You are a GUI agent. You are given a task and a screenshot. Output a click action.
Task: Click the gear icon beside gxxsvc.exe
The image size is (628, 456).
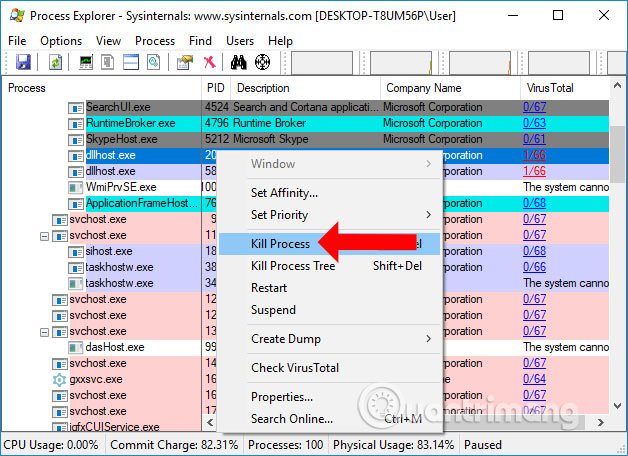coord(59,379)
